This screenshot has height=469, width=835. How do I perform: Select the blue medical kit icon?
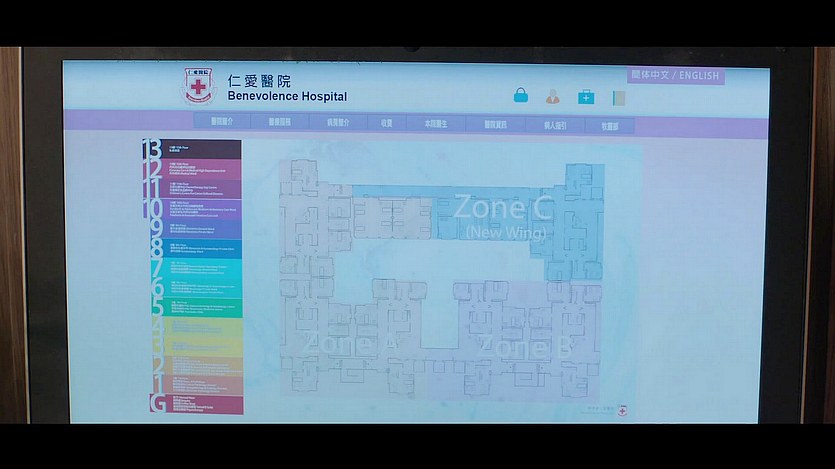[585, 97]
